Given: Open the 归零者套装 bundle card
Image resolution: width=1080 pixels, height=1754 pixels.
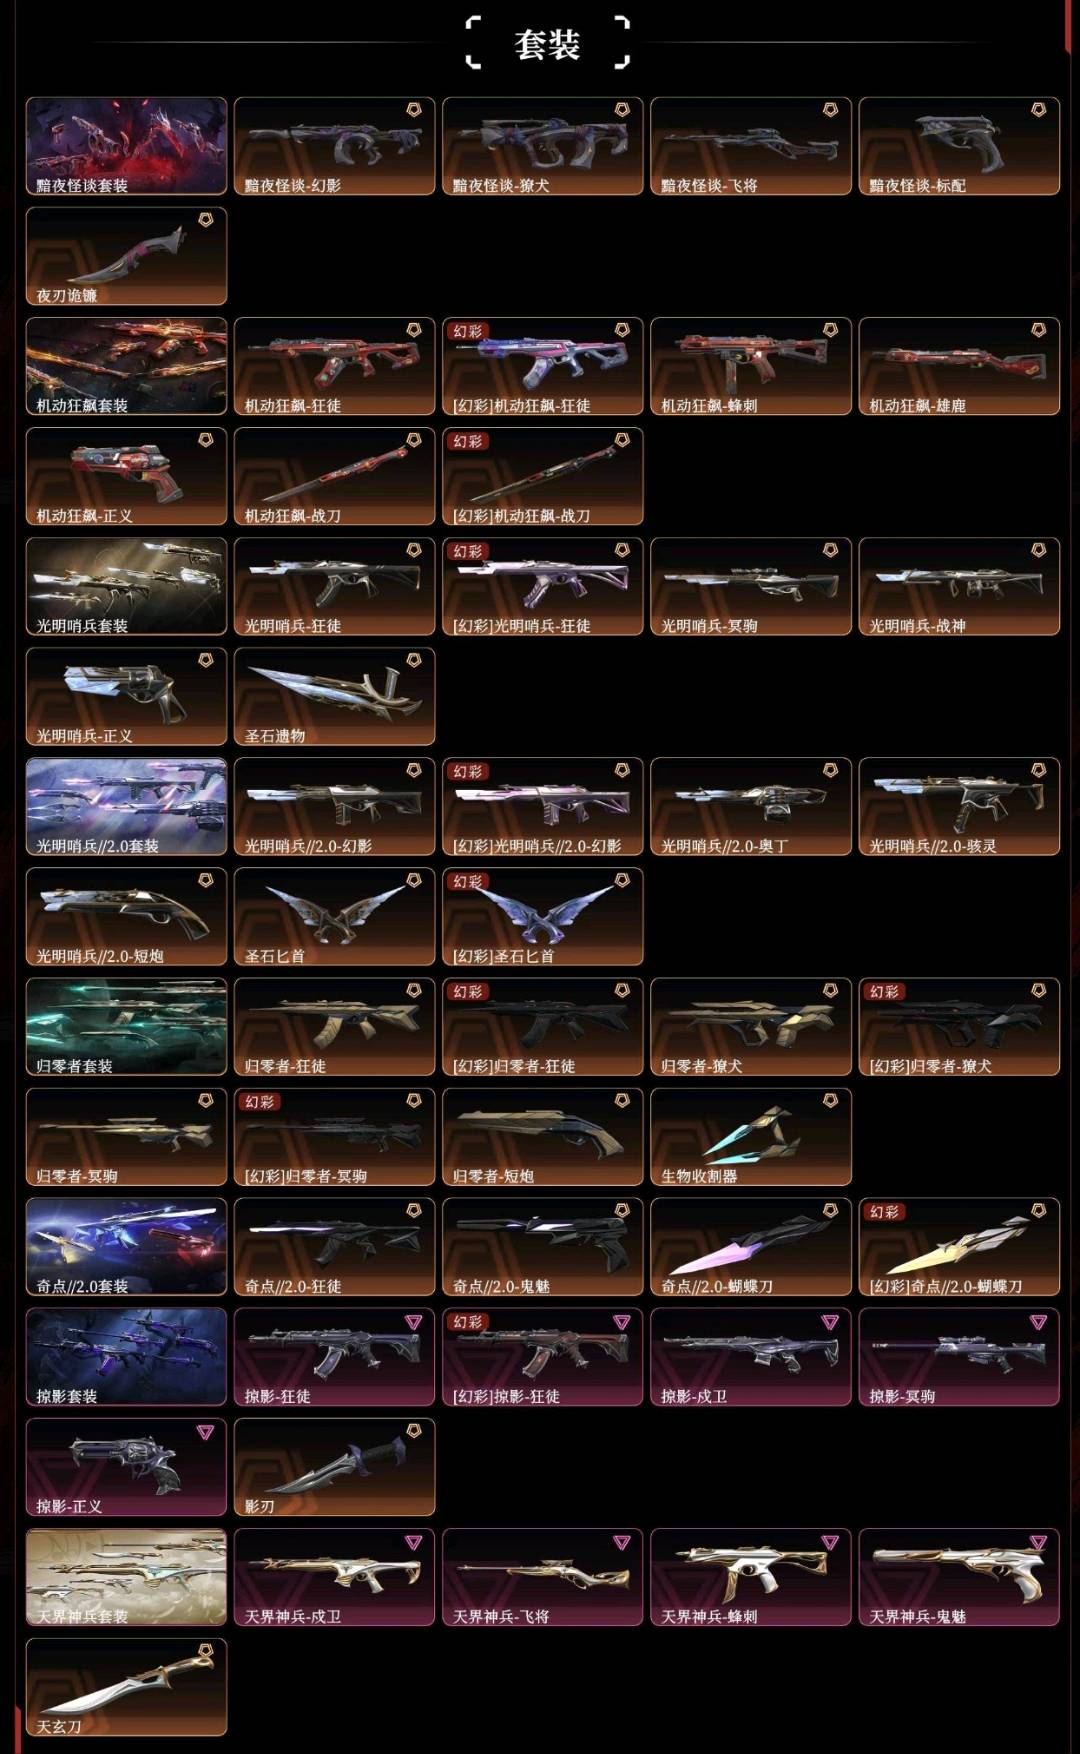Looking at the screenshot, I should (x=126, y=1026).
